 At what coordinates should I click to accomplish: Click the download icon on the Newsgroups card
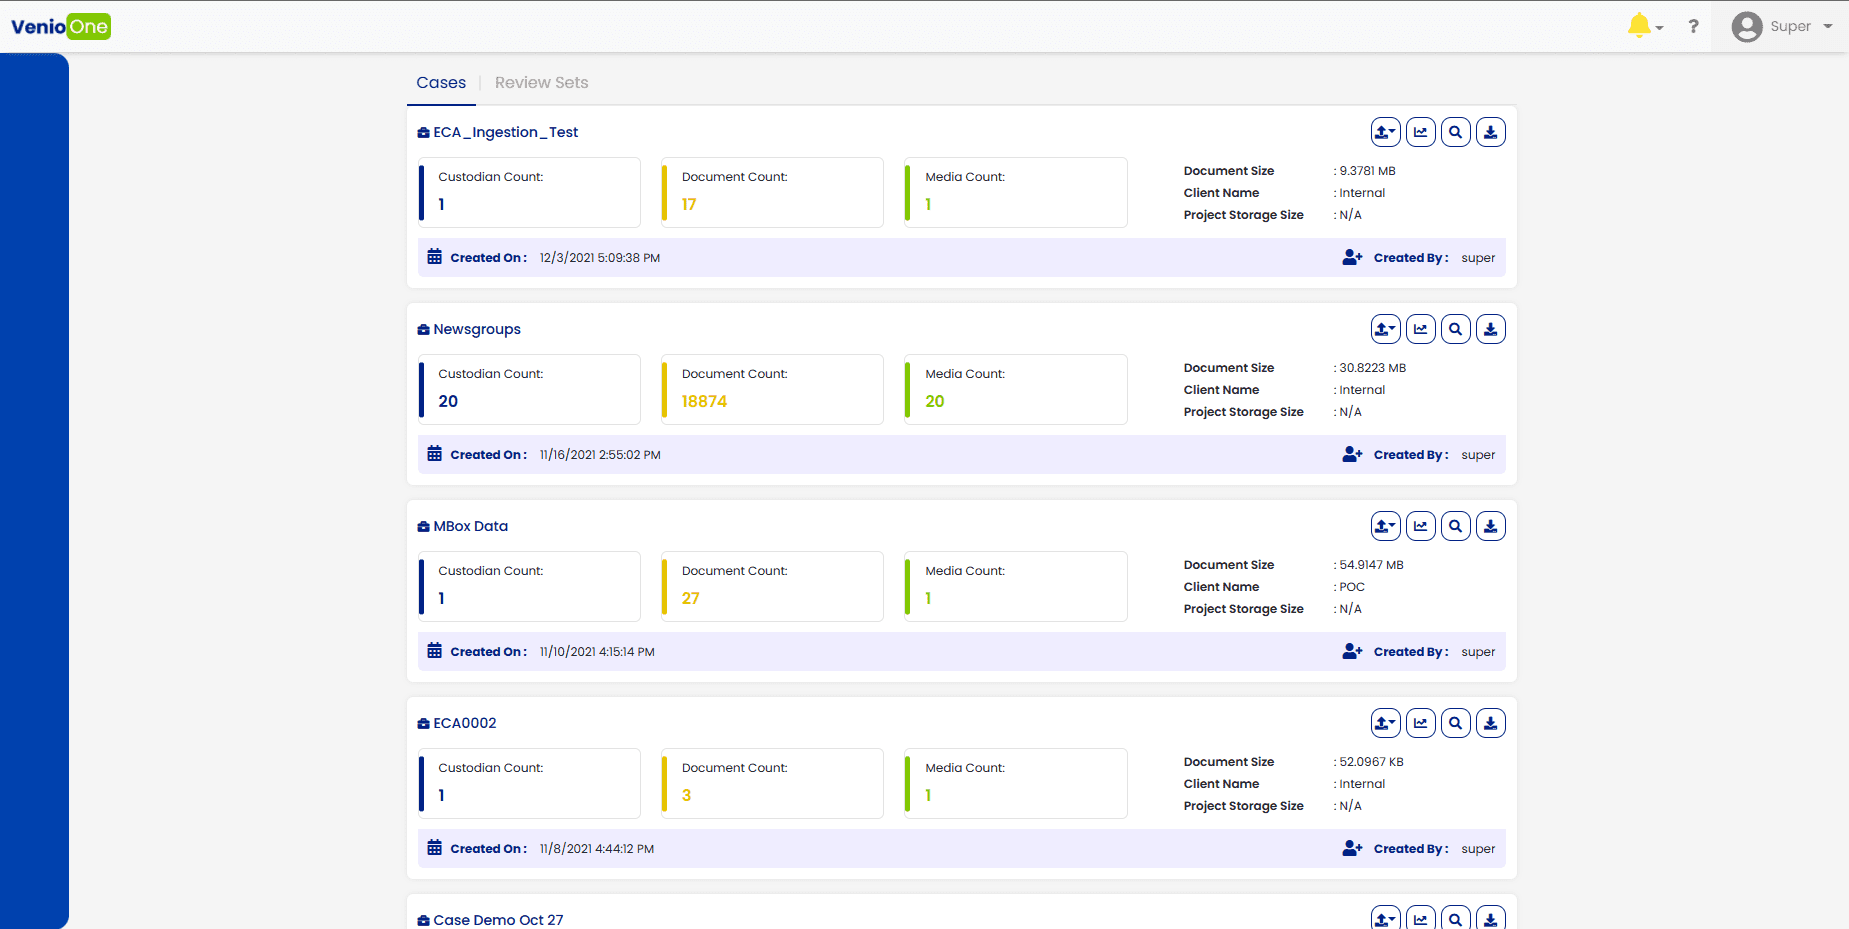1490,329
